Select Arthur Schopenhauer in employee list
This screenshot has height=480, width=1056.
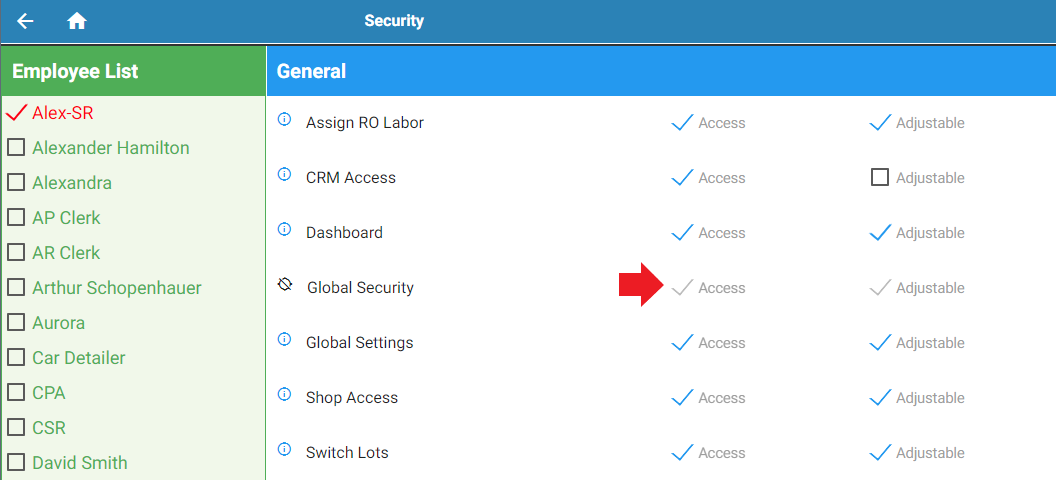pyautogui.click(x=117, y=287)
